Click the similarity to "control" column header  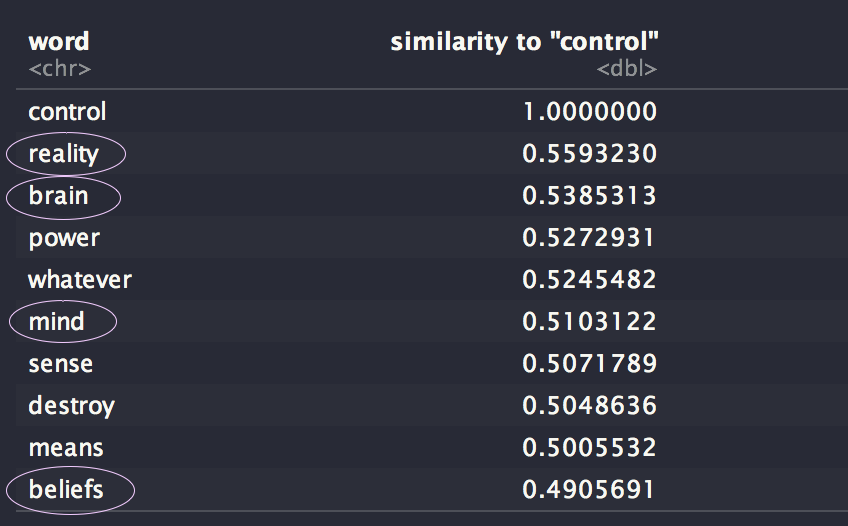[x=525, y=42]
